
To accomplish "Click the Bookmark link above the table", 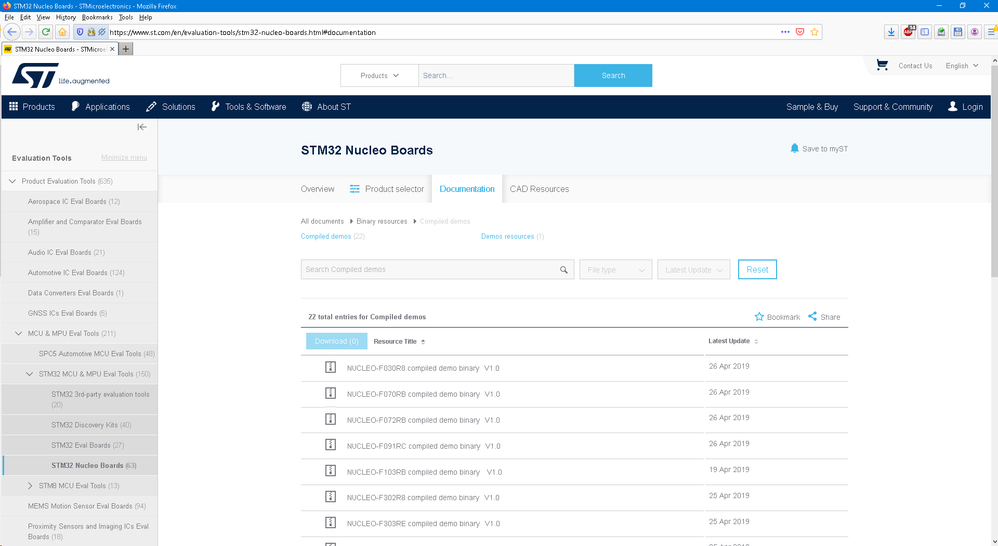I will 777,317.
